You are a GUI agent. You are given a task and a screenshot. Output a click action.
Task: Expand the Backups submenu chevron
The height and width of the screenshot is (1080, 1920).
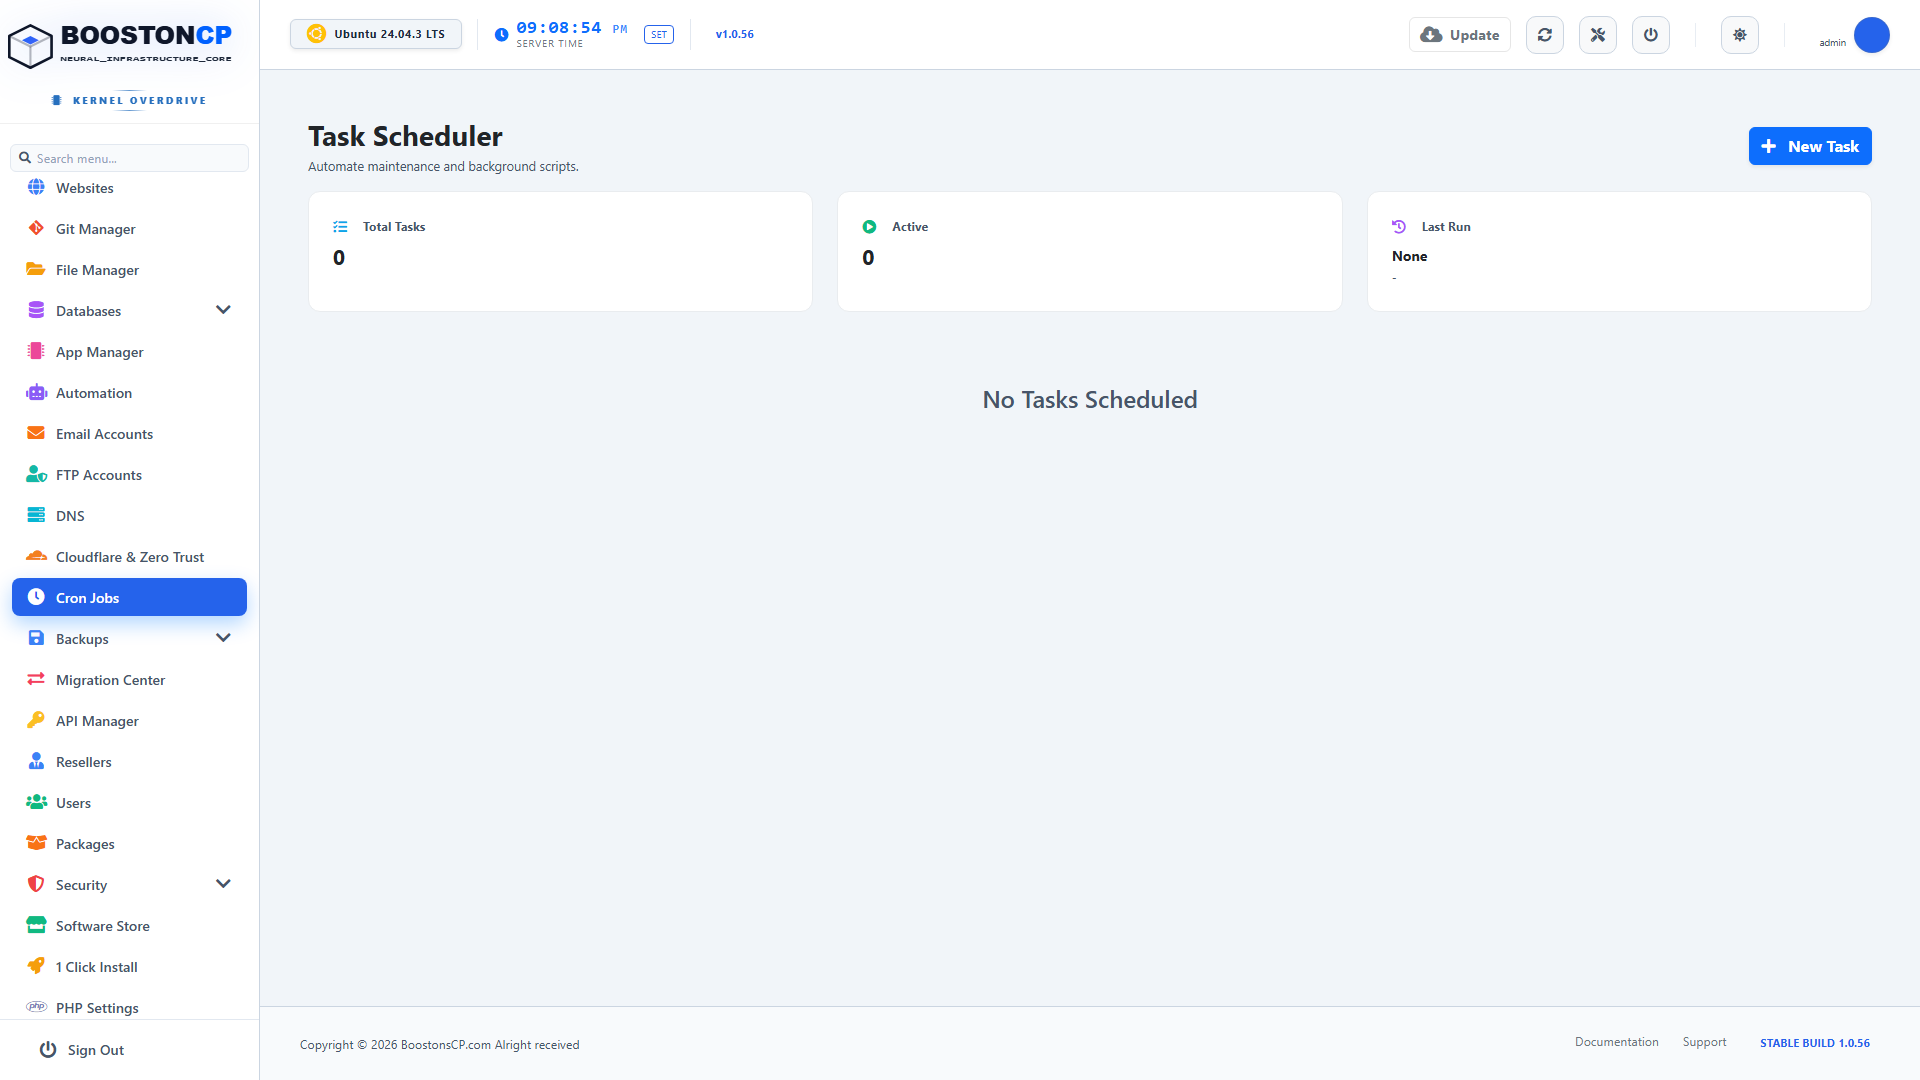click(x=223, y=638)
